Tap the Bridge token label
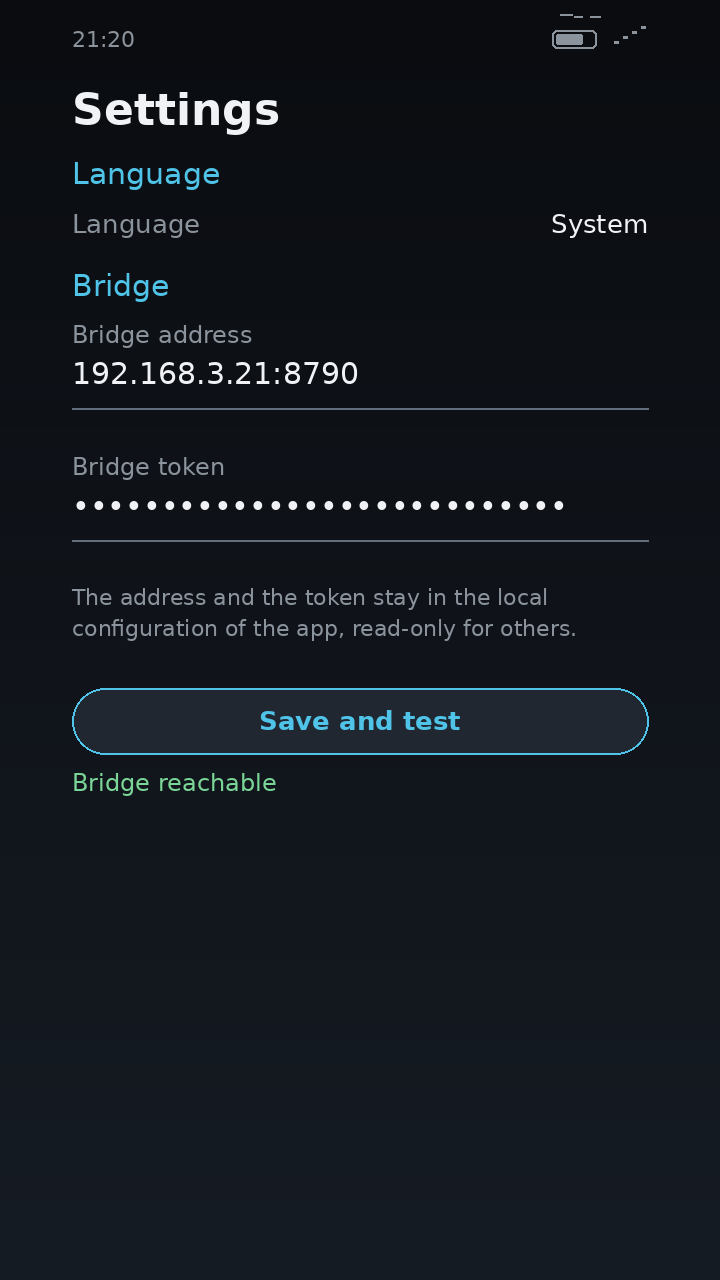 pos(148,467)
